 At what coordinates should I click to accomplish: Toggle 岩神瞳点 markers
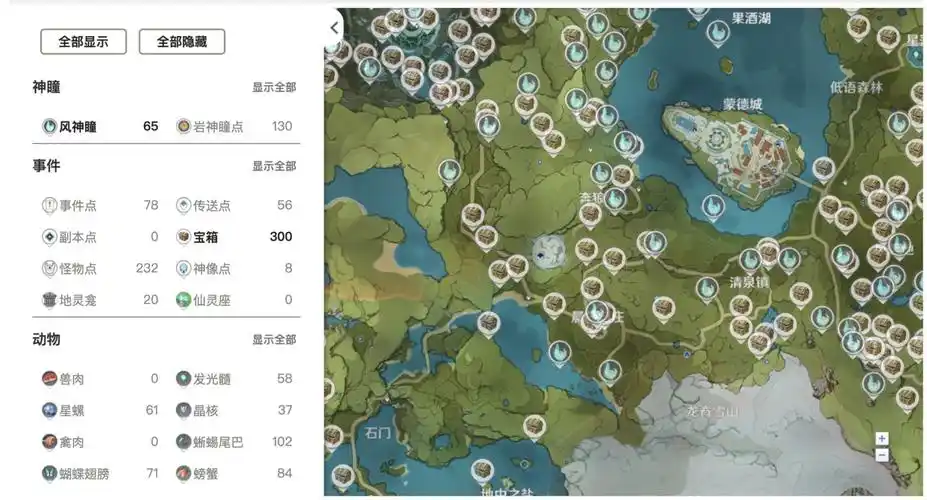point(234,126)
